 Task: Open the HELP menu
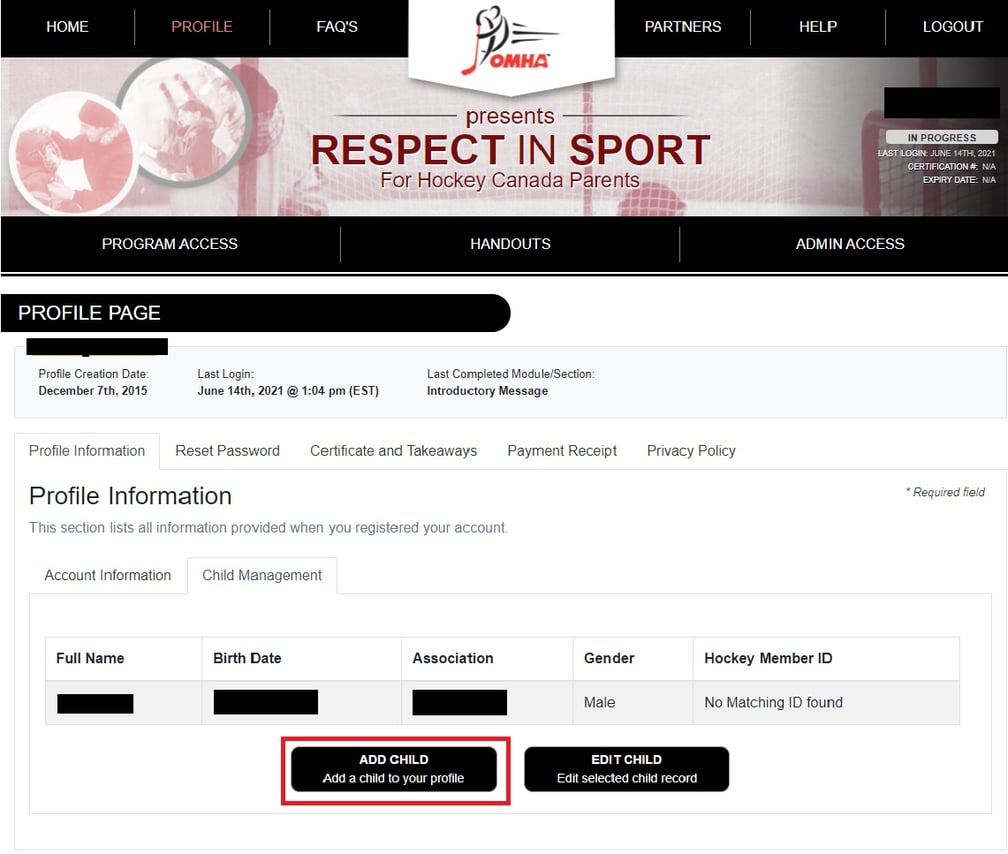(x=818, y=27)
